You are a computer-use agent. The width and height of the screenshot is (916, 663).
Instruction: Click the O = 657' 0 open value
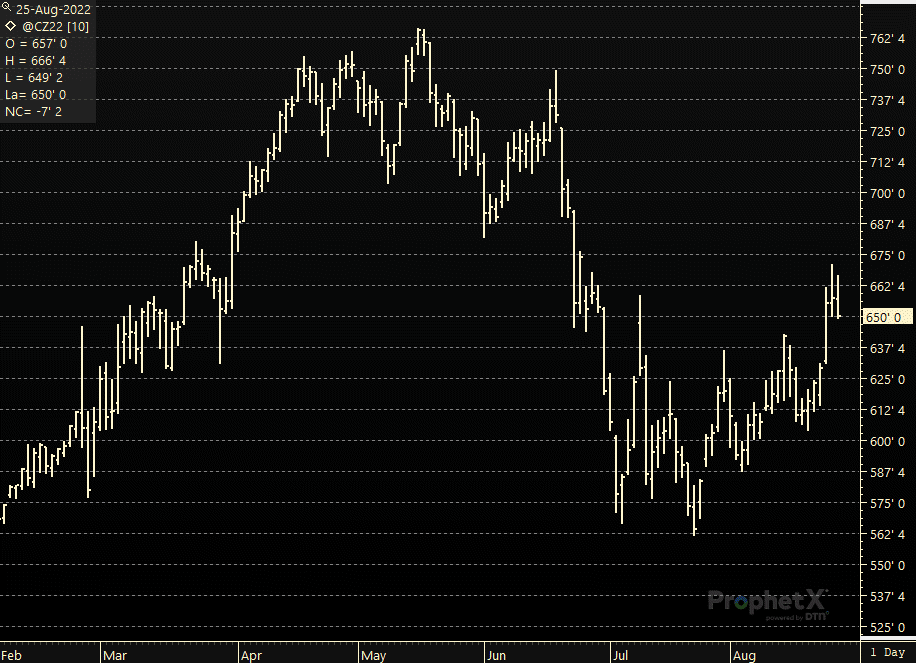click(36, 44)
